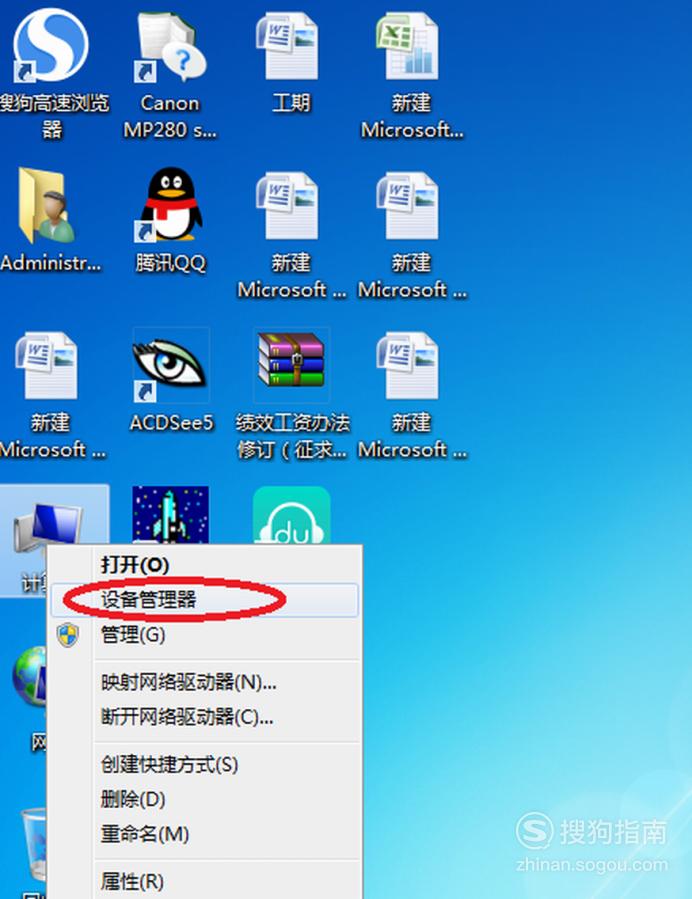
Task: Choose 映射网络驱动器(N)... menu entry
Action: [204, 682]
